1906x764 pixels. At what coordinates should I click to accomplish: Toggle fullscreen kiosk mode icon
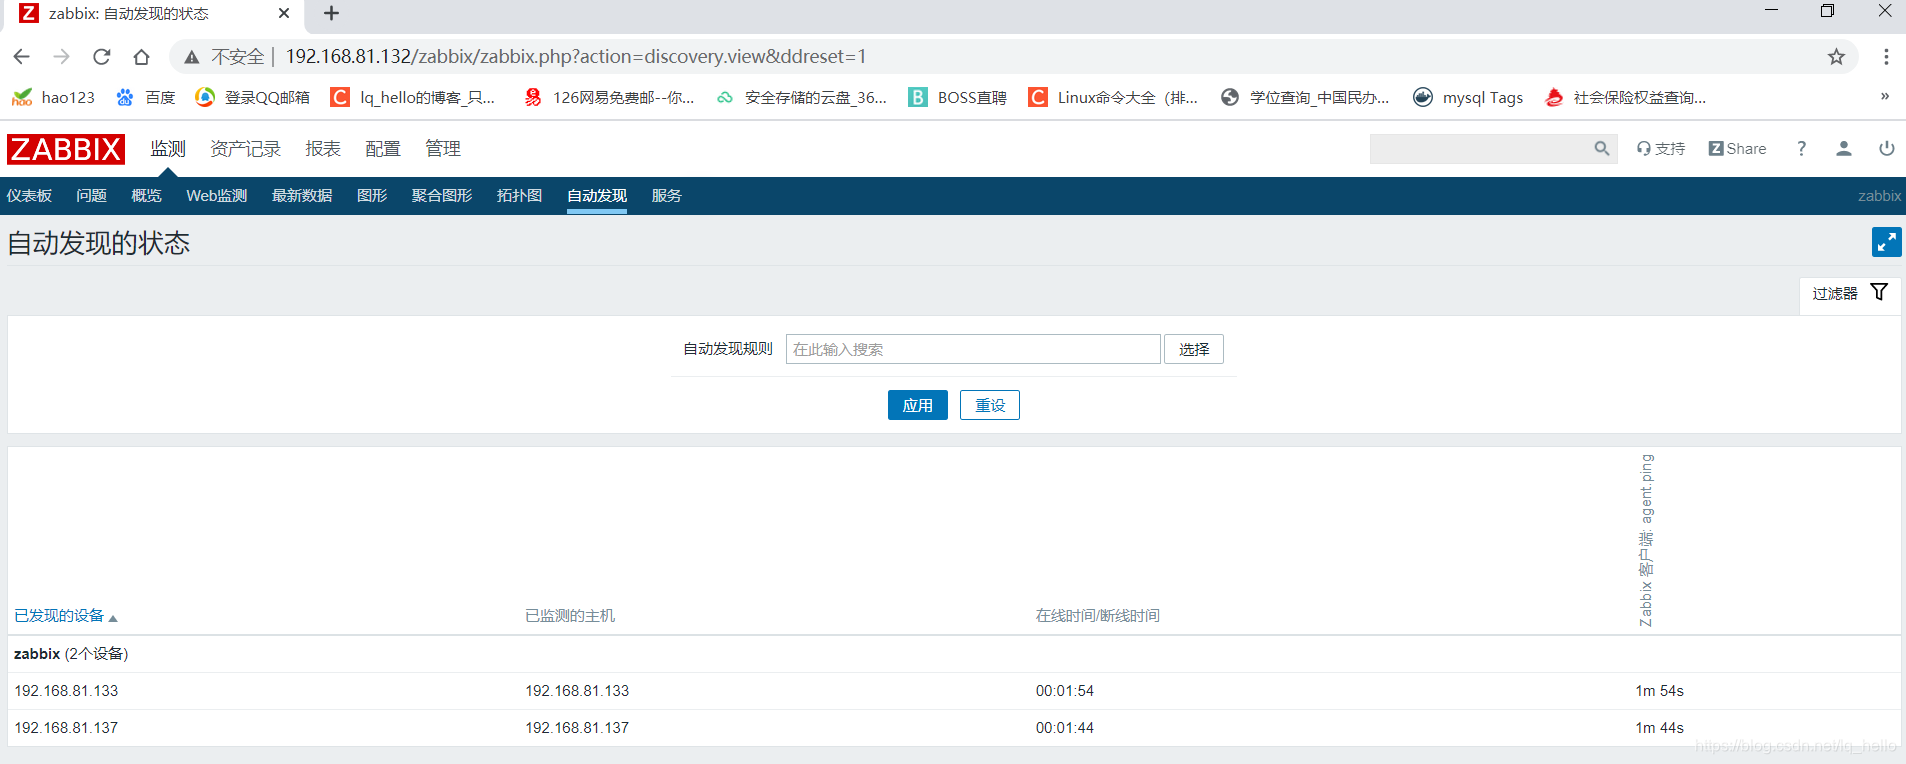(x=1886, y=242)
